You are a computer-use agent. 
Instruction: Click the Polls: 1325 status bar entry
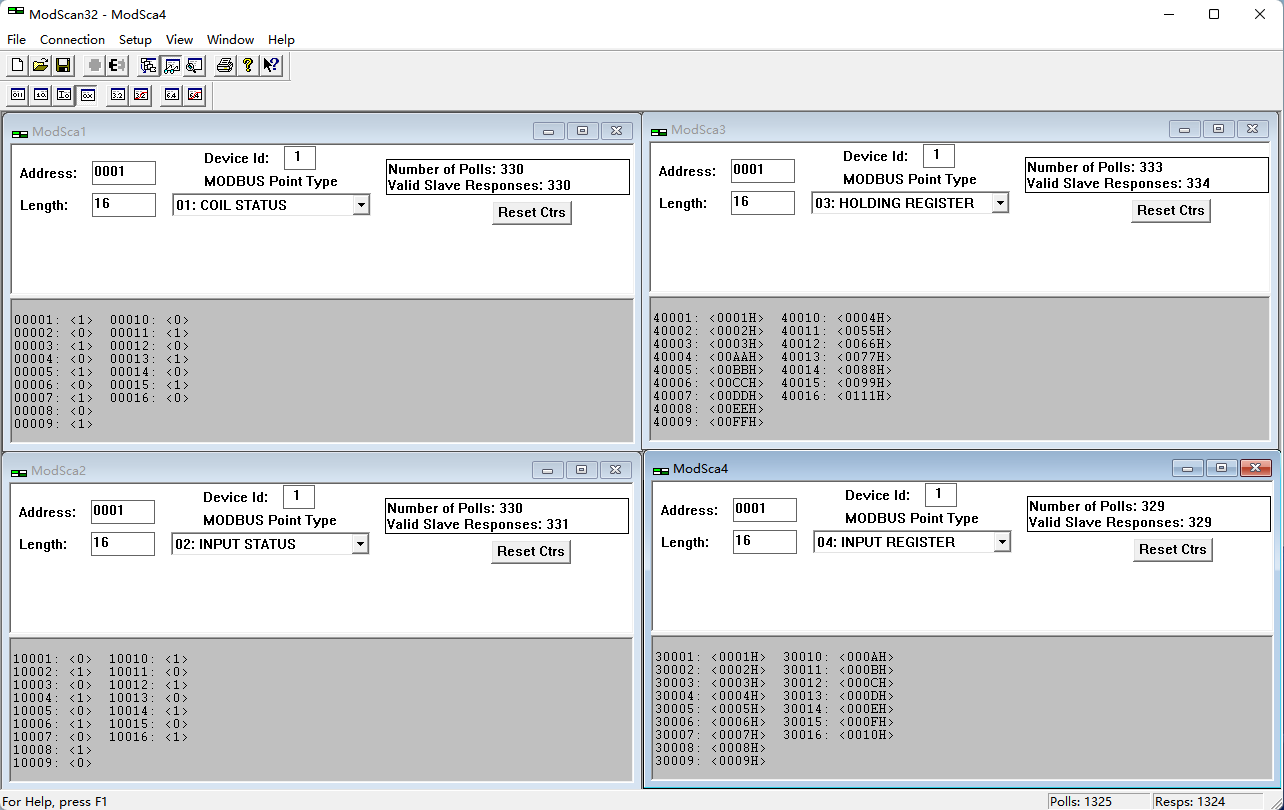[1098, 801]
